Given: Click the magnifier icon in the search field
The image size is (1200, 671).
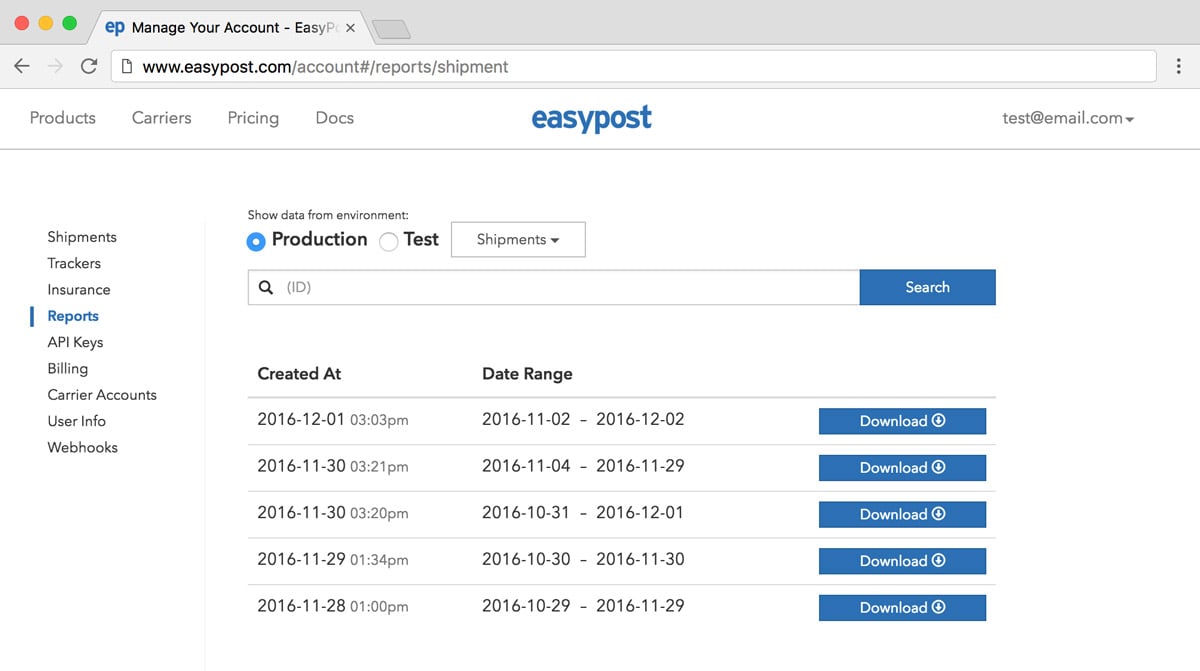Looking at the screenshot, I should click(266, 287).
